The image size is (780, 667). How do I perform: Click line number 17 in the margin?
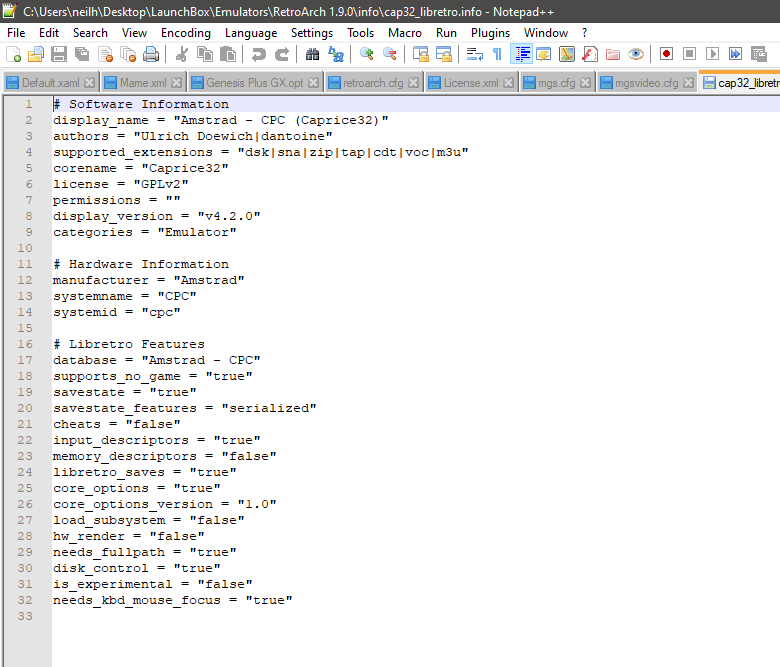coord(25,360)
